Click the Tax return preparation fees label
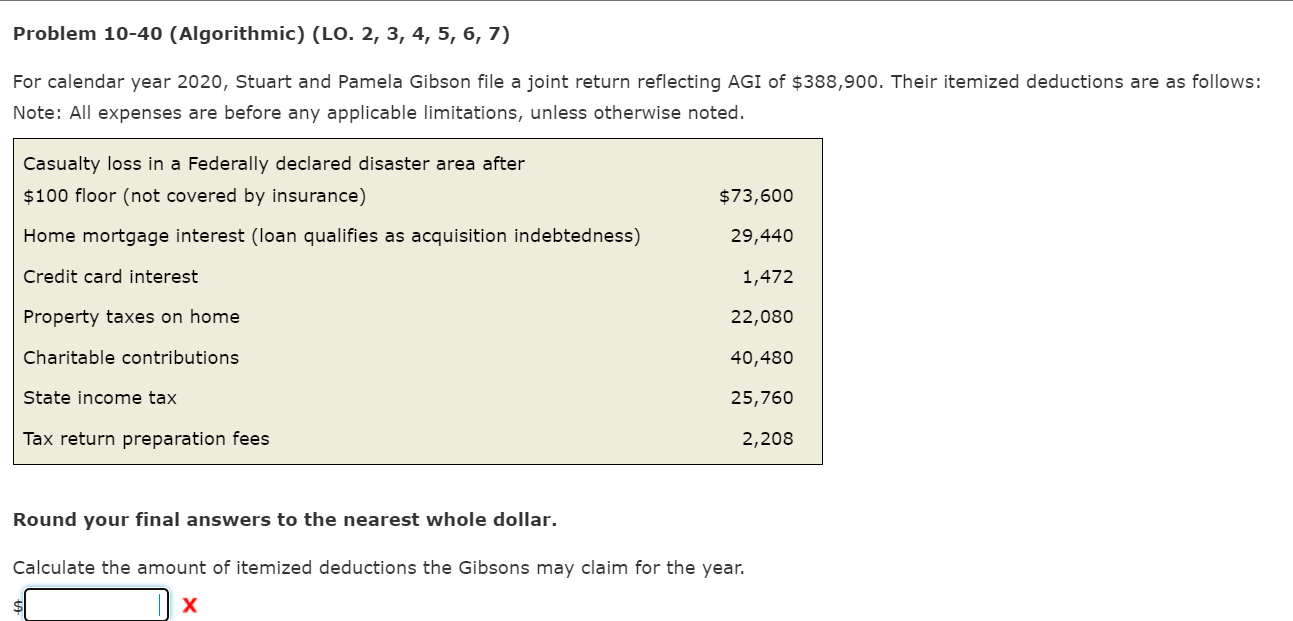This screenshot has width=1293, height=621. pyautogui.click(x=145, y=438)
